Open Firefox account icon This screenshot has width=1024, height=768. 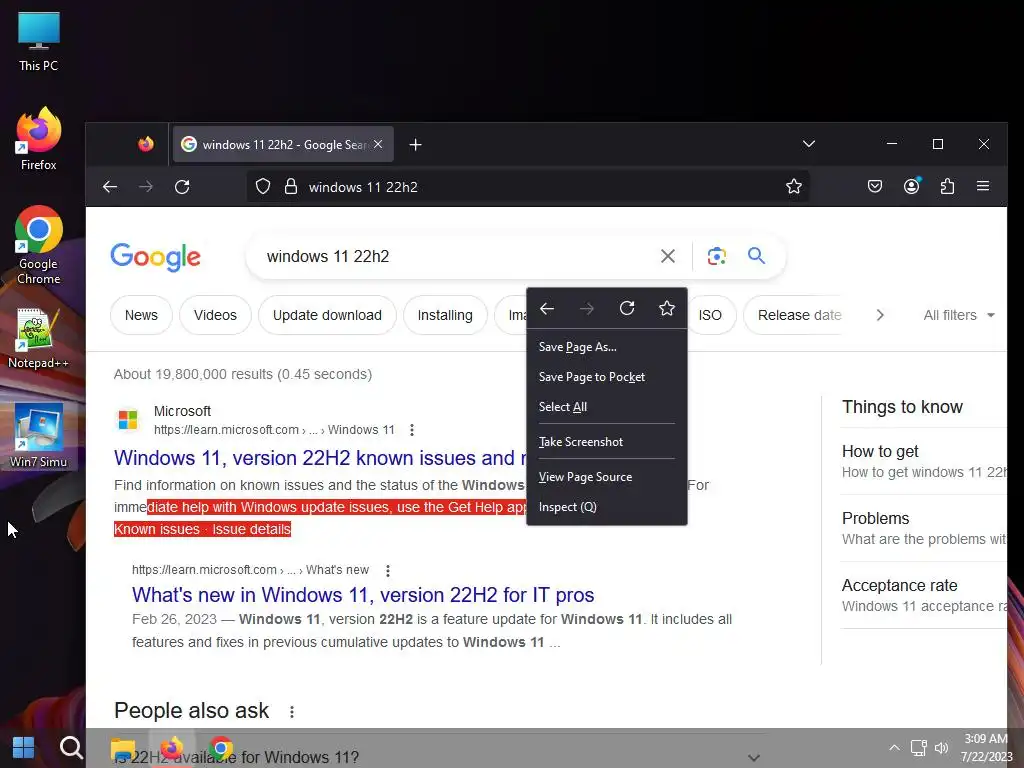pos(912,186)
